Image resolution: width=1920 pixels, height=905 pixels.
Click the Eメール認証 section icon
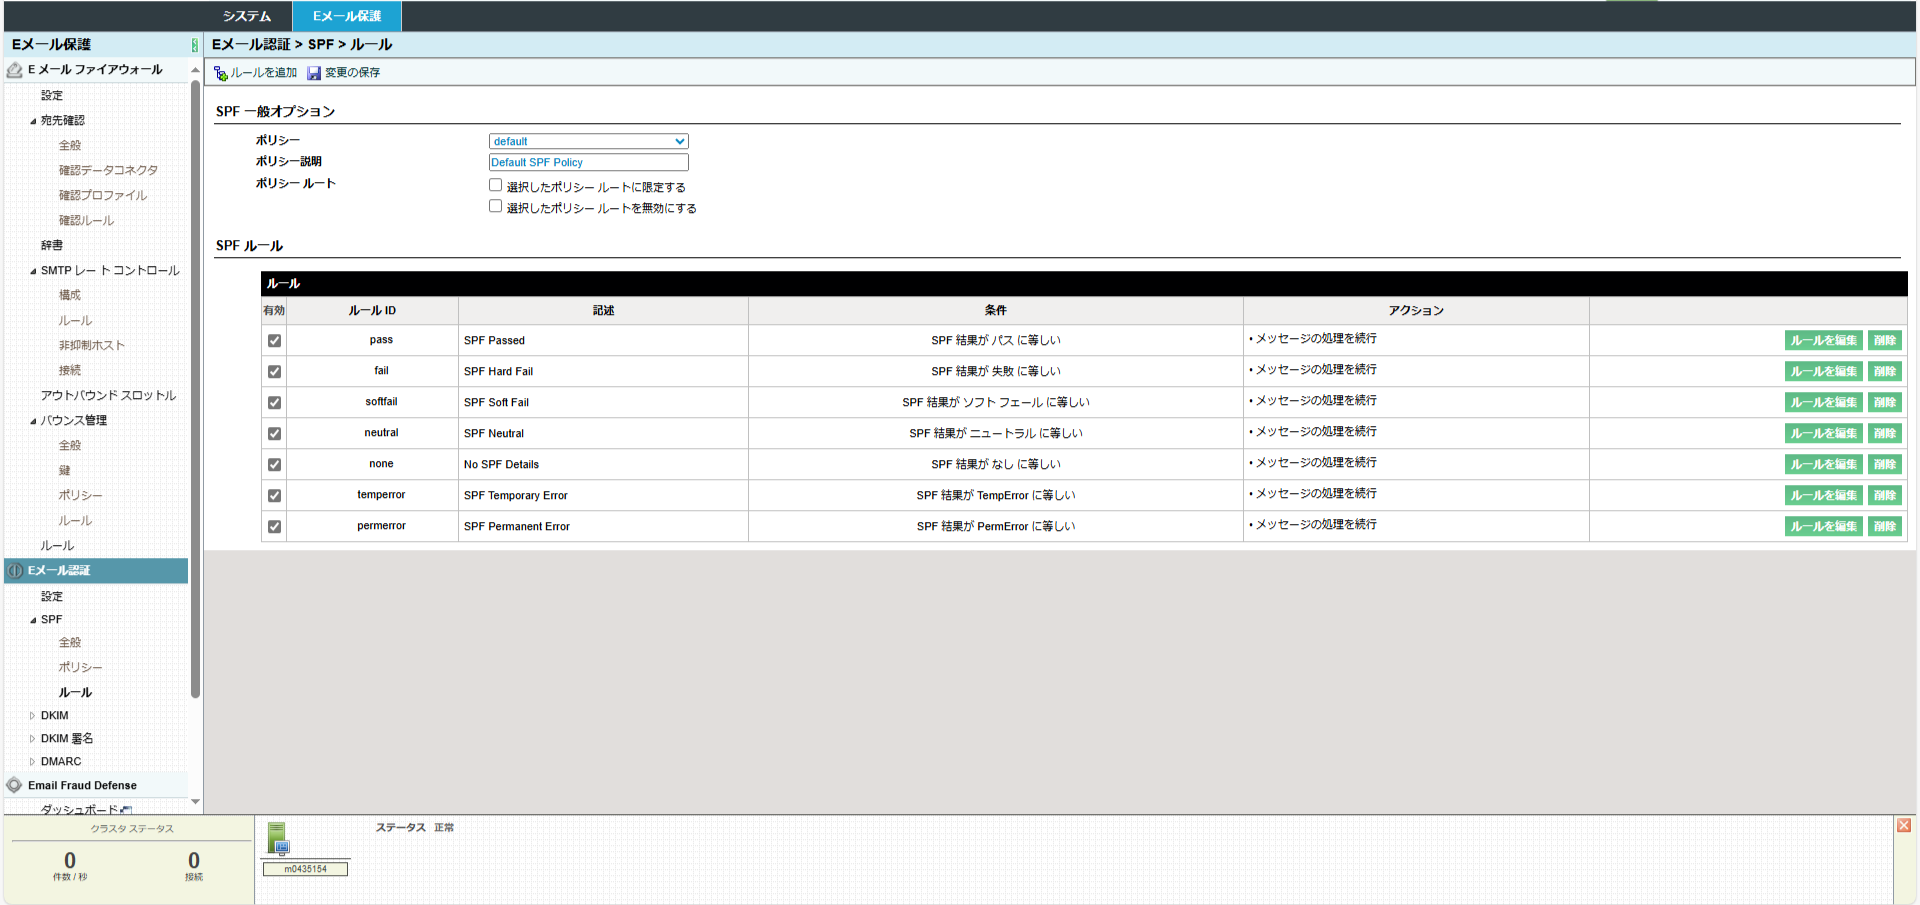click(15, 571)
